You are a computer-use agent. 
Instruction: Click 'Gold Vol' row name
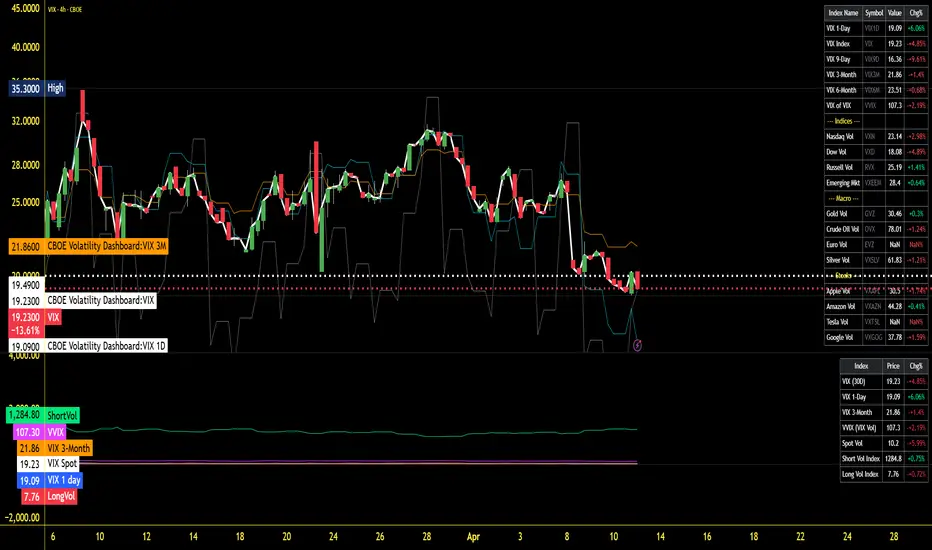click(836, 214)
